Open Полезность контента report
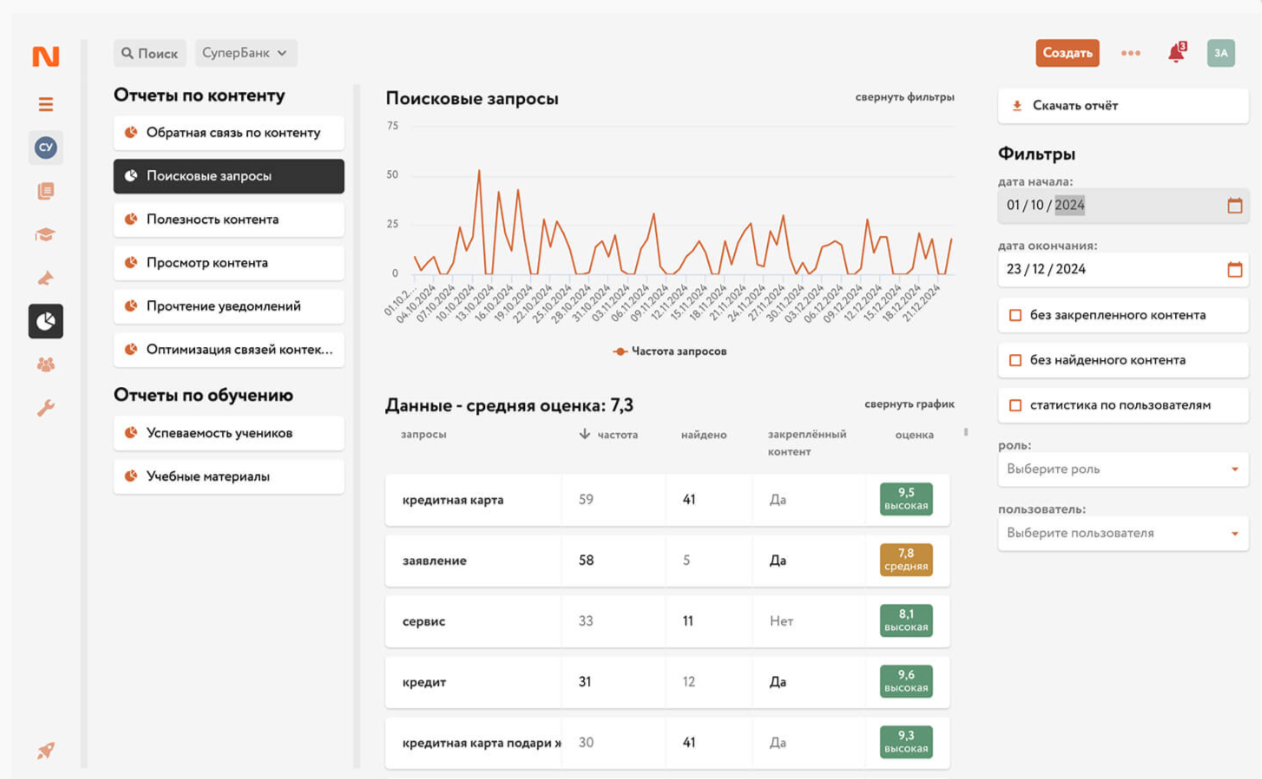1262x779 pixels. 229,219
